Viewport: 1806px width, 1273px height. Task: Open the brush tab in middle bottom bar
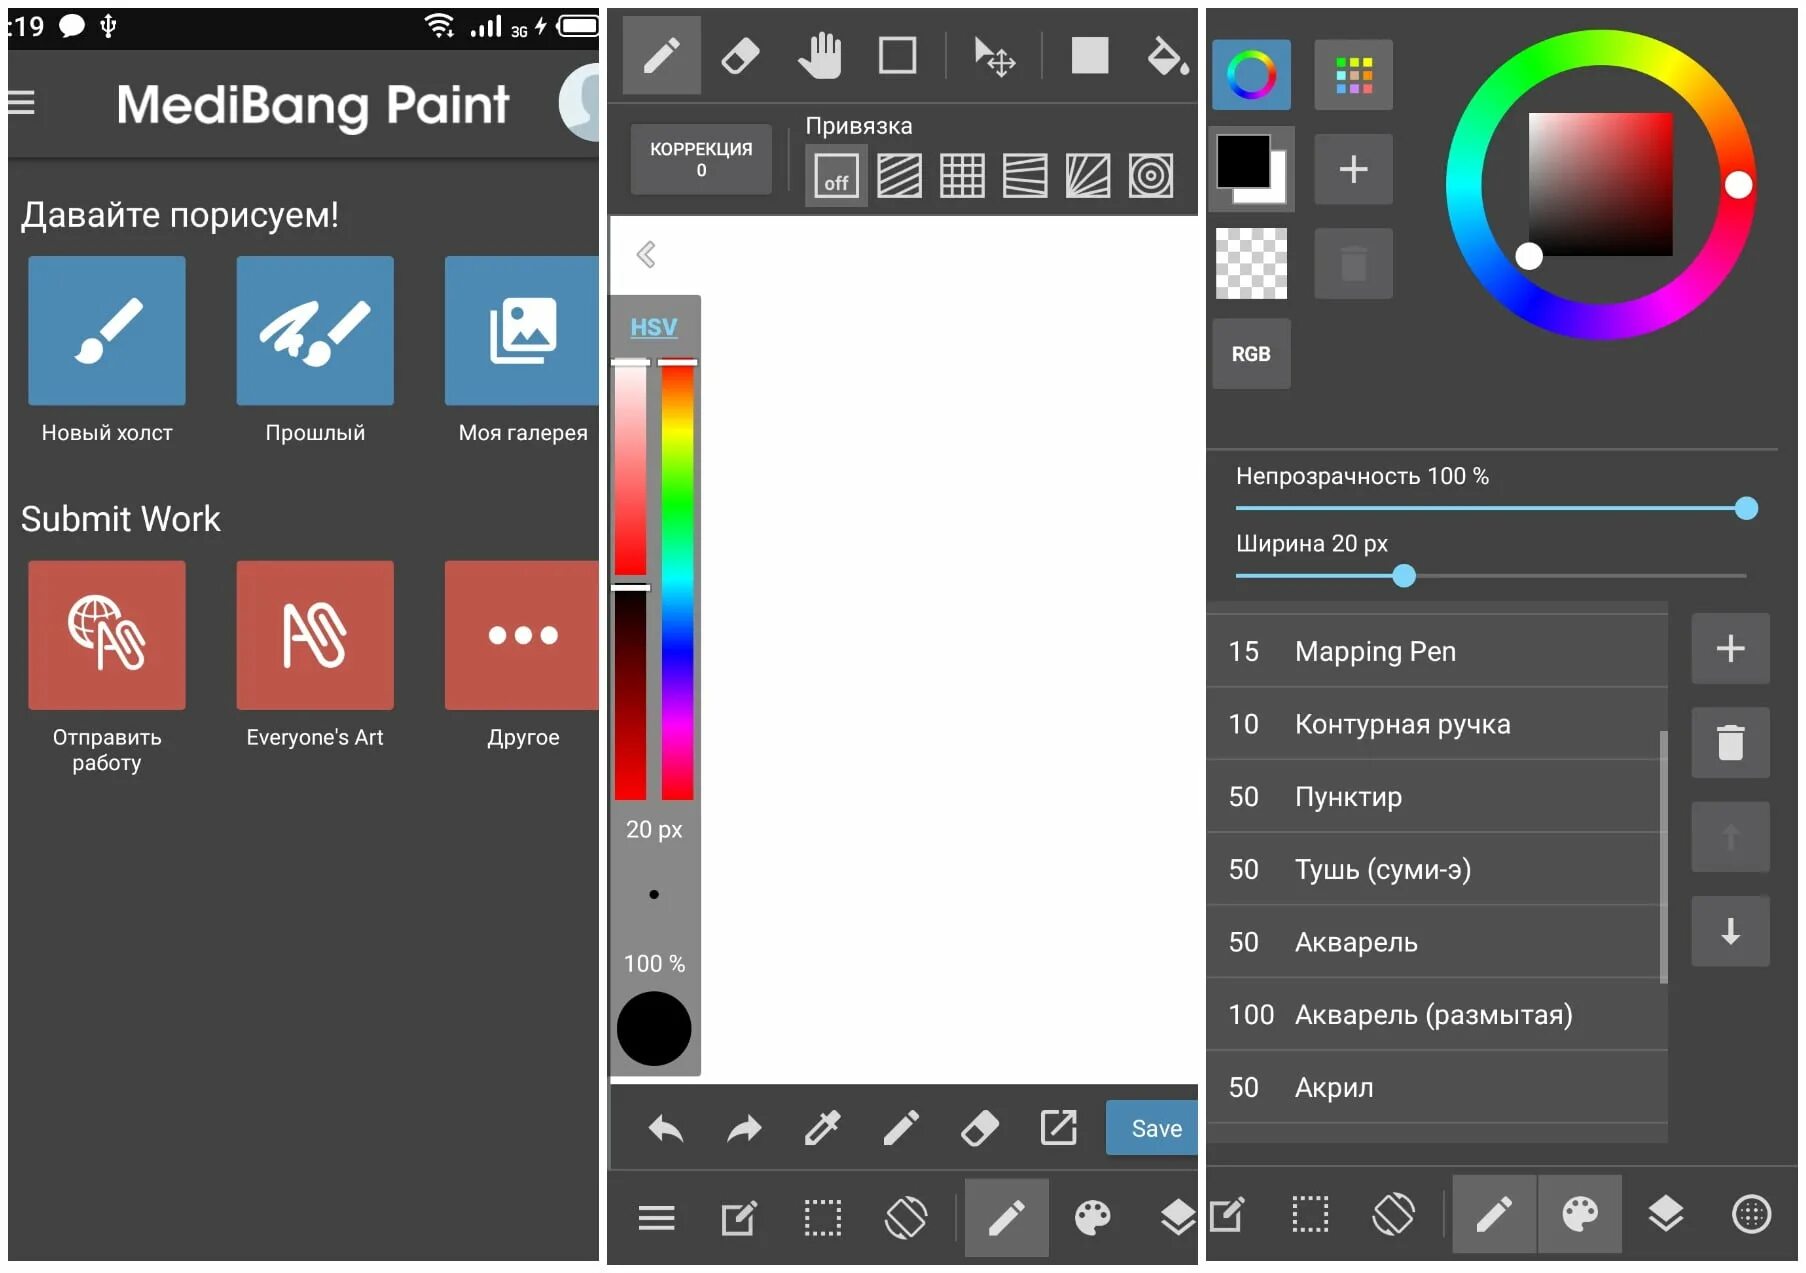click(x=1006, y=1217)
